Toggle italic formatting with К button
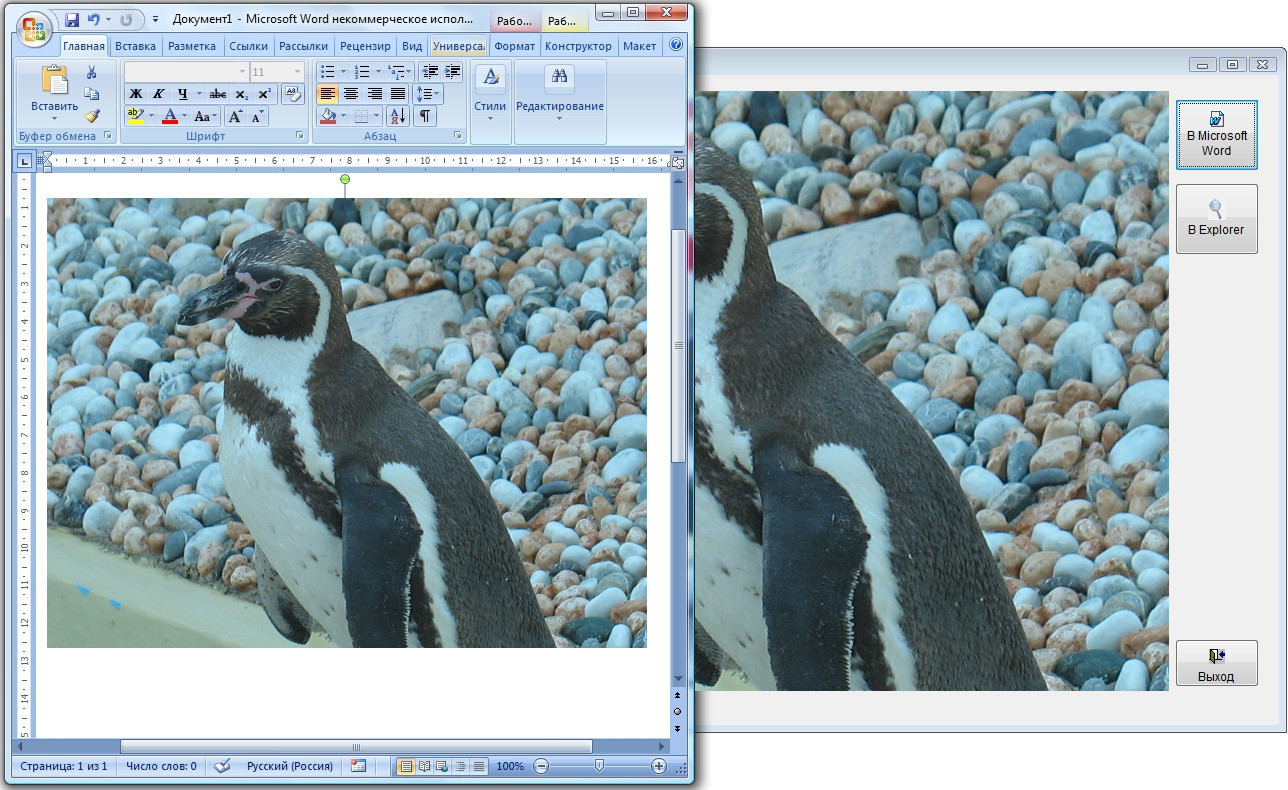This screenshot has width=1288, height=790. 158,94
